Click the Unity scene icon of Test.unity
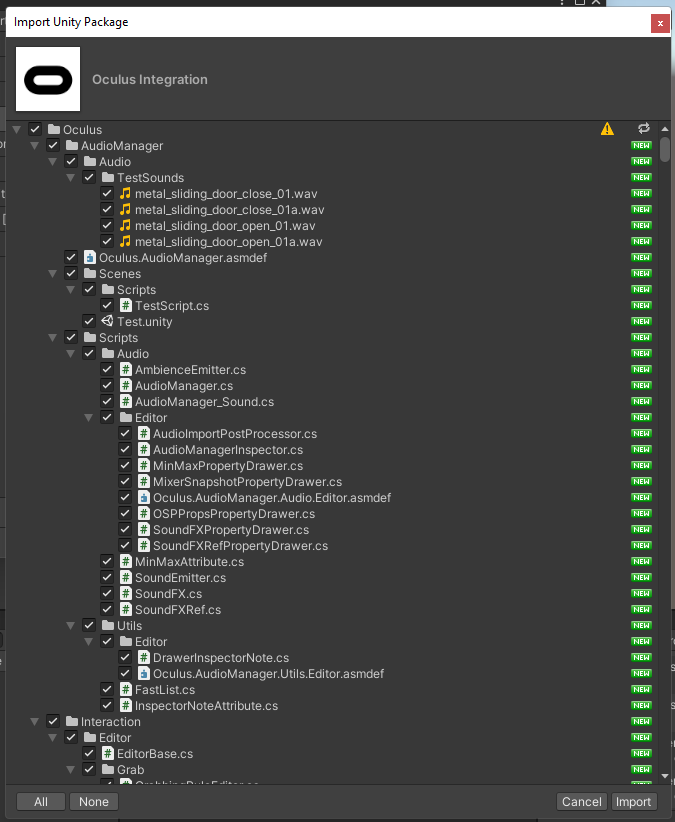675x822 pixels. (107, 321)
